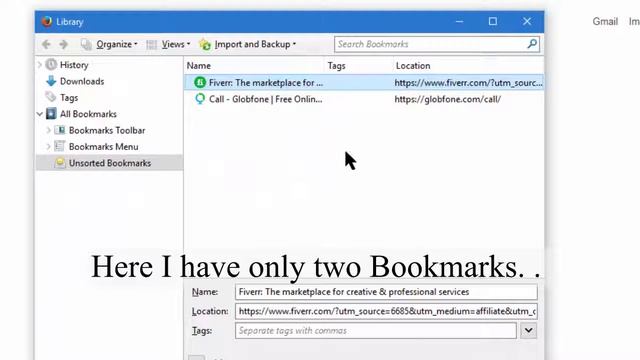
Task: Click the History clock icon
Action: (51, 64)
